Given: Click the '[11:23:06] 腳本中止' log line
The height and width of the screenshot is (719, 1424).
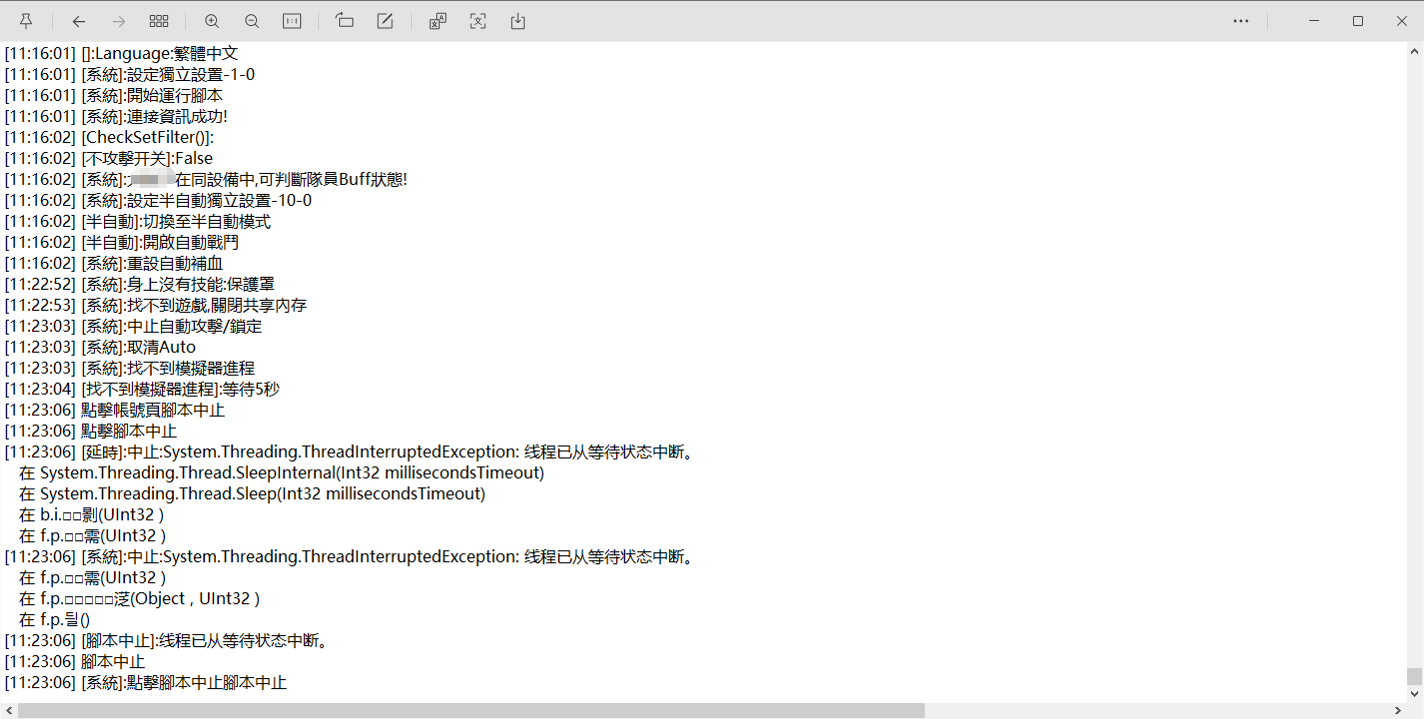Looking at the screenshot, I should coord(75,662).
